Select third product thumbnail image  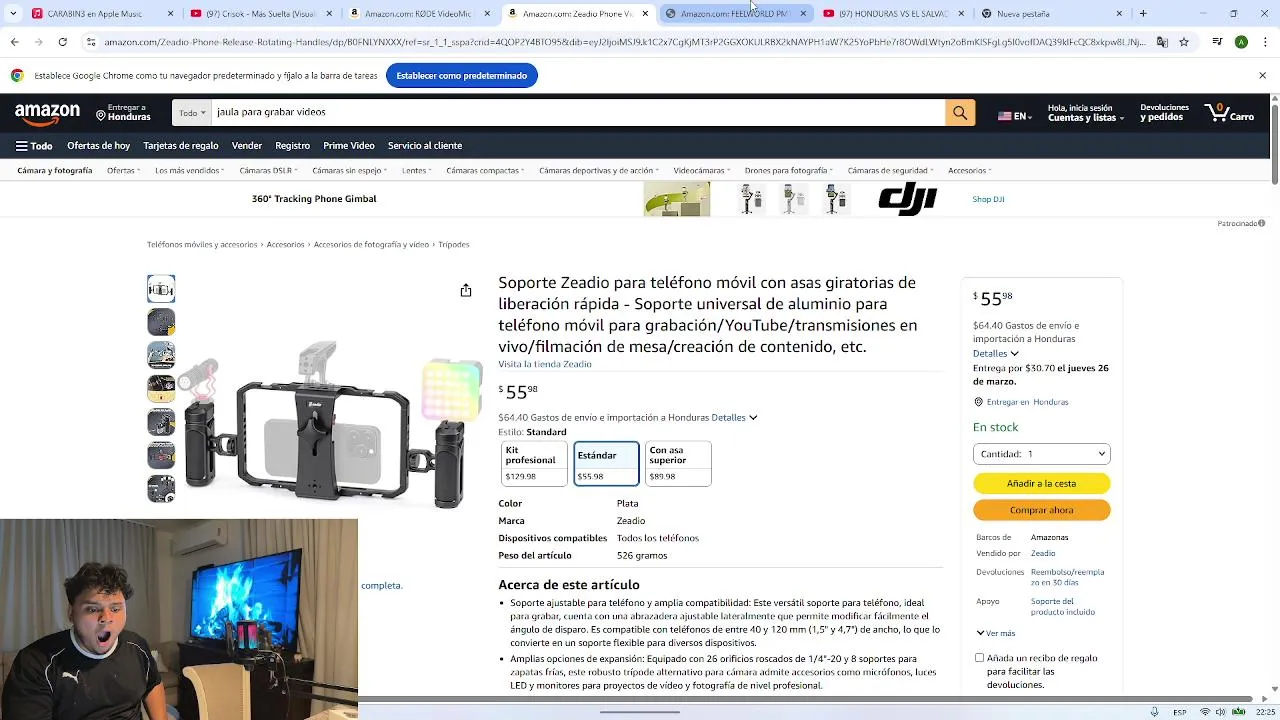[x=161, y=355]
